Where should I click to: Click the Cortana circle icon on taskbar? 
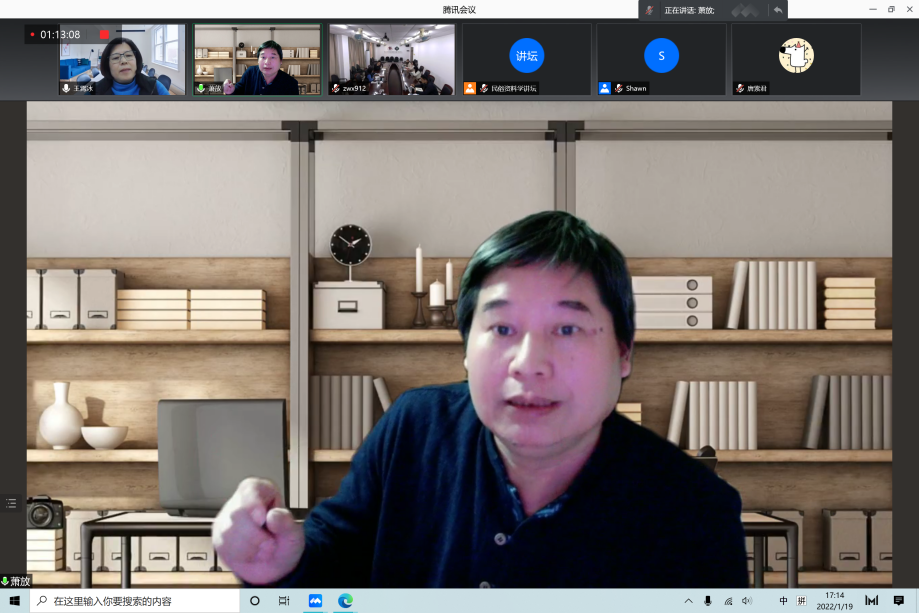point(255,600)
